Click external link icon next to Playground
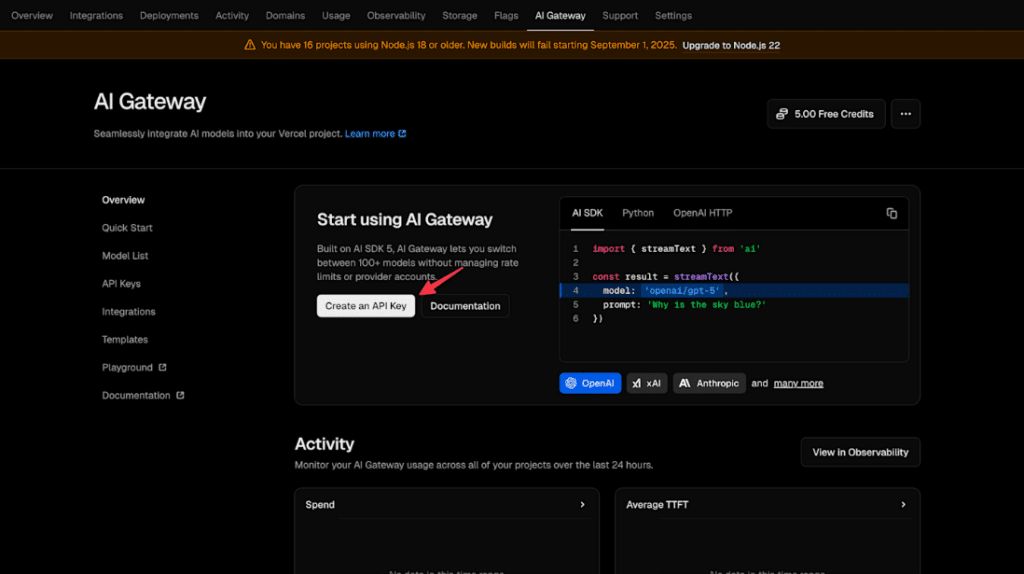Screen dimensions: 1024x574 coord(163,367)
